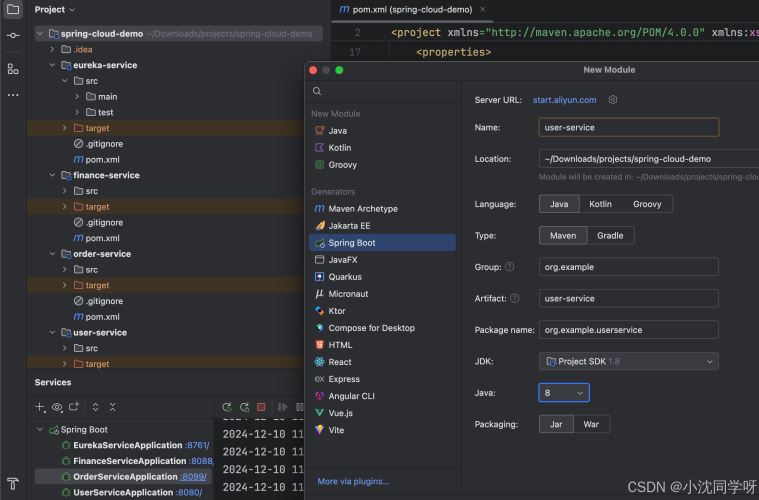
Task: Collapse the spring-cloud-demo root node
Action: (x=40, y=34)
